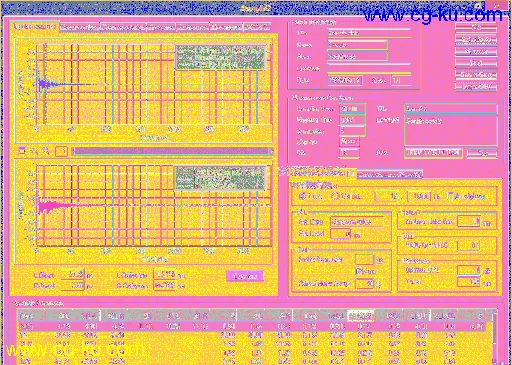
Task: Click the top button in the right-hand button column
Action: (x=476, y=28)
